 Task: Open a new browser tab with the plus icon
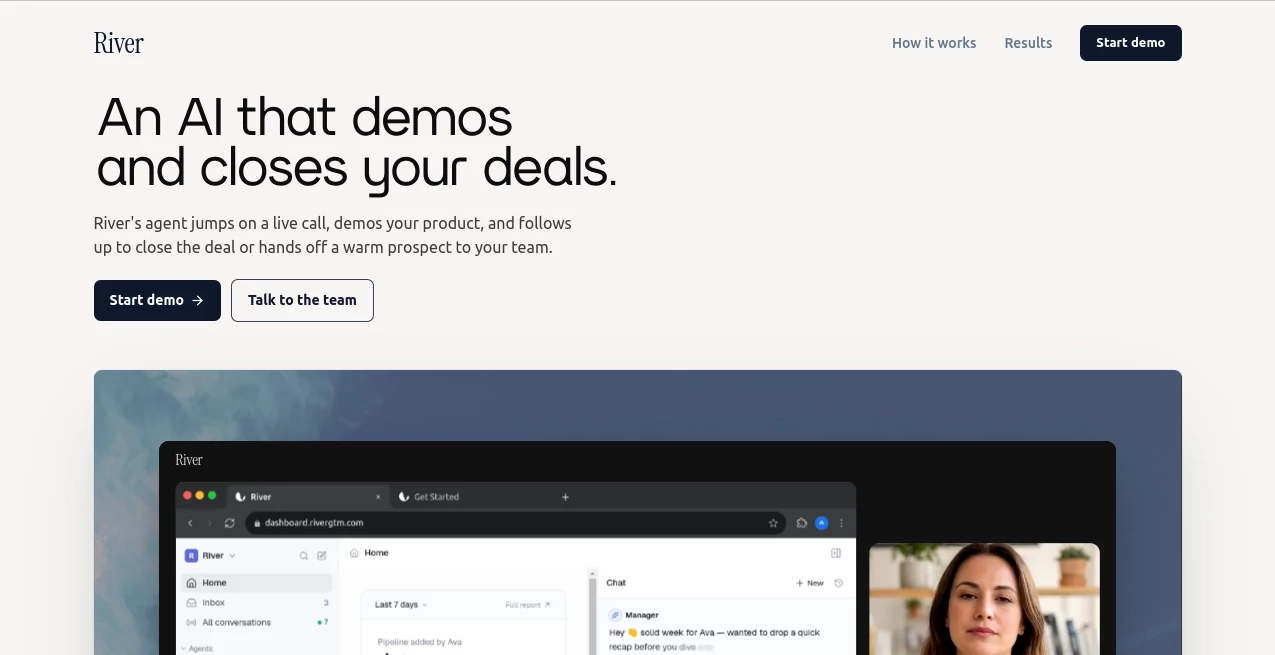point(565,496)
